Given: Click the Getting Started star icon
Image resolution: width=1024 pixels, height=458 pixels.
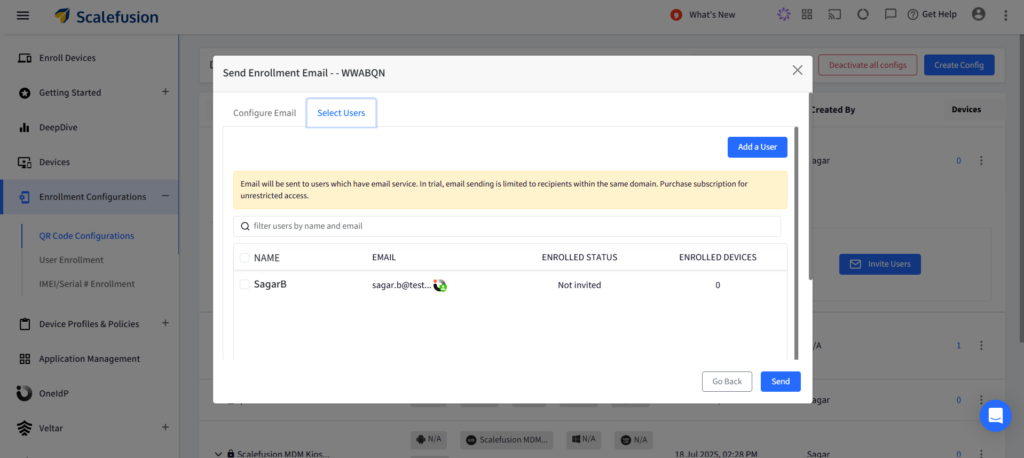Looking at the screenshot, I should tap(24, 93).
